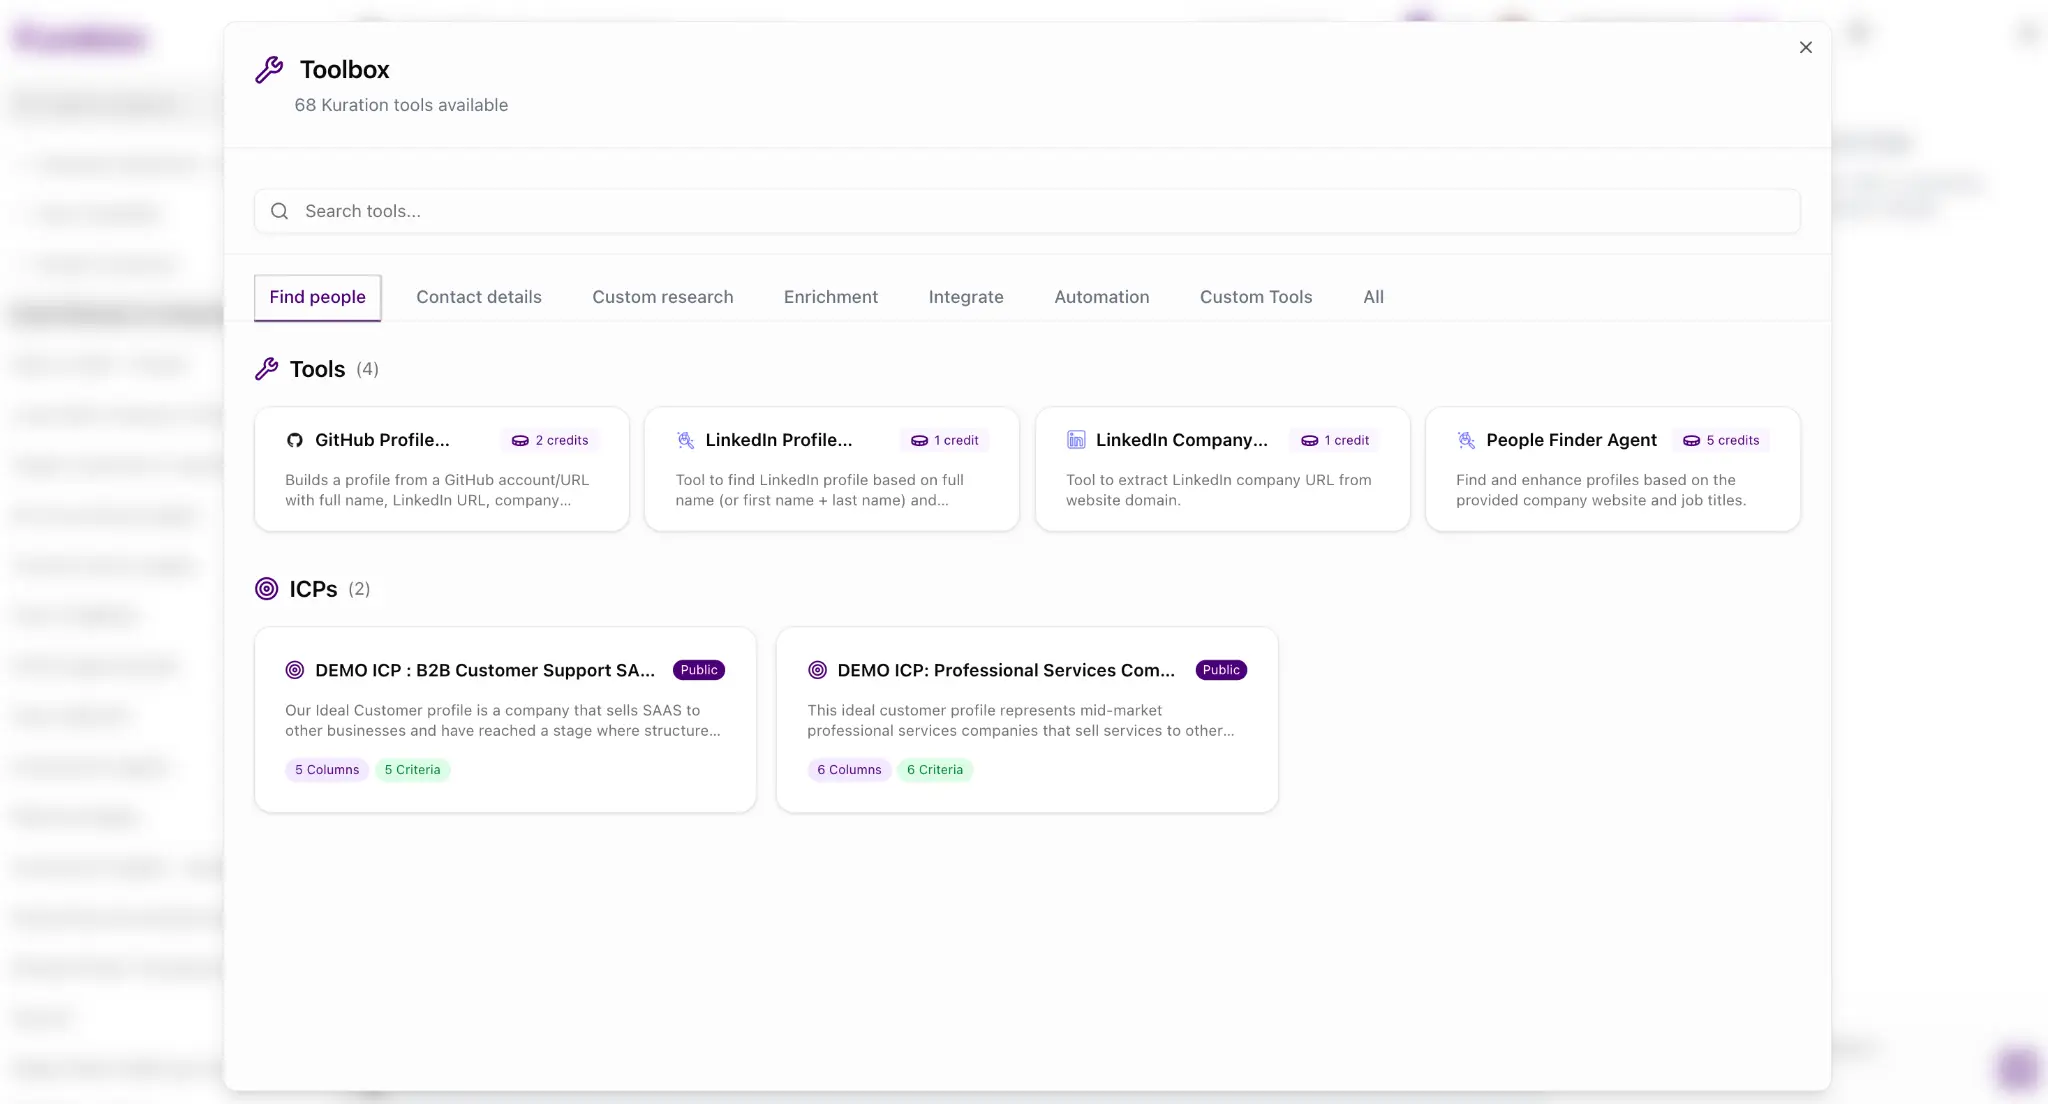The image size is (2048, 1104).
Task: Open the DEMO ICP Professional Services card
Action: 1027,719
